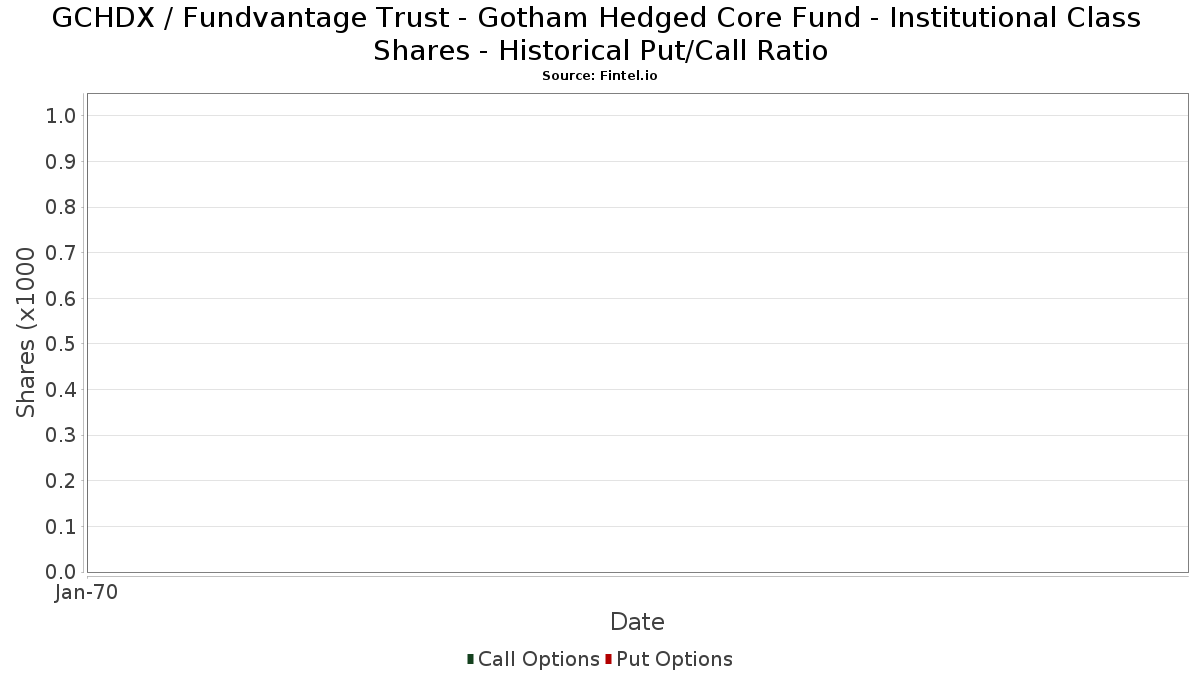The height and width of the screenshot is (675, 1200).
Task: Click the Source: Fintel.io link
Action: [600, 76]
